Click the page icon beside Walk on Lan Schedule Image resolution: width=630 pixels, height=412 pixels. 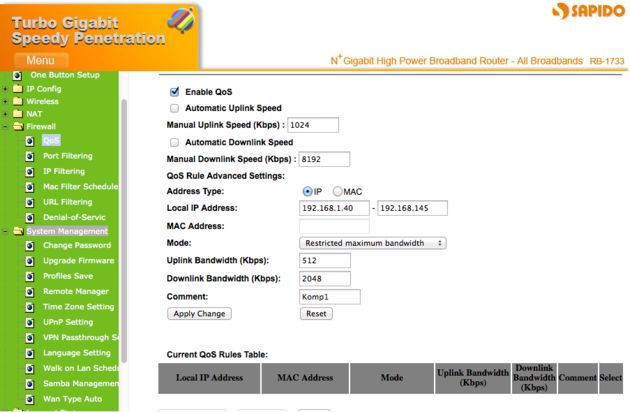[x=30, y=368]
